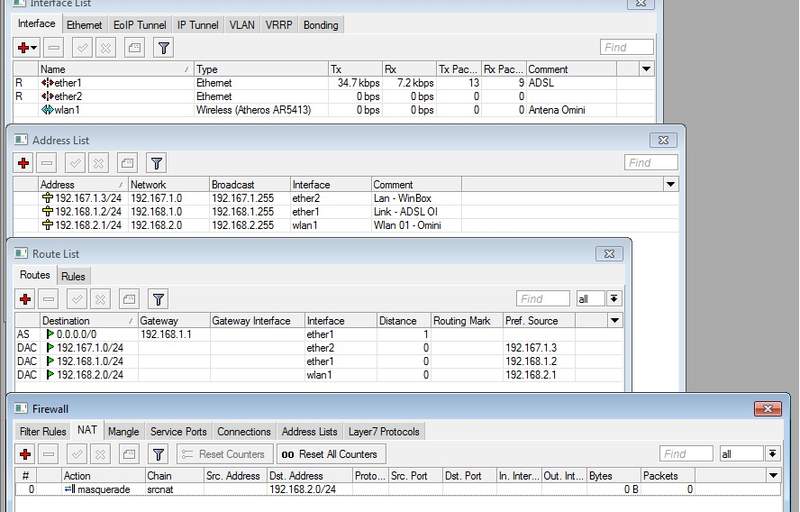
Task: Open column chooser dropdown in Address List table
Action: point(670,184)
